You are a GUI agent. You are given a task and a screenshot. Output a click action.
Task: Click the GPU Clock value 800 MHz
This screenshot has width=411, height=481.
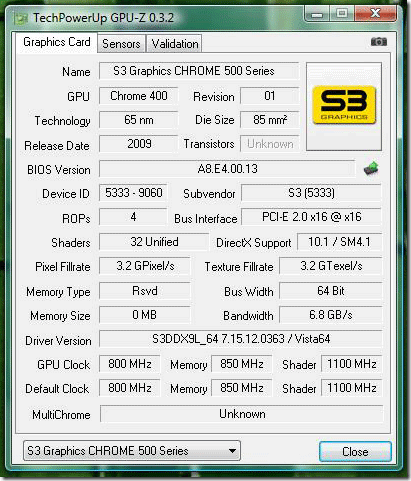[130, 364]
